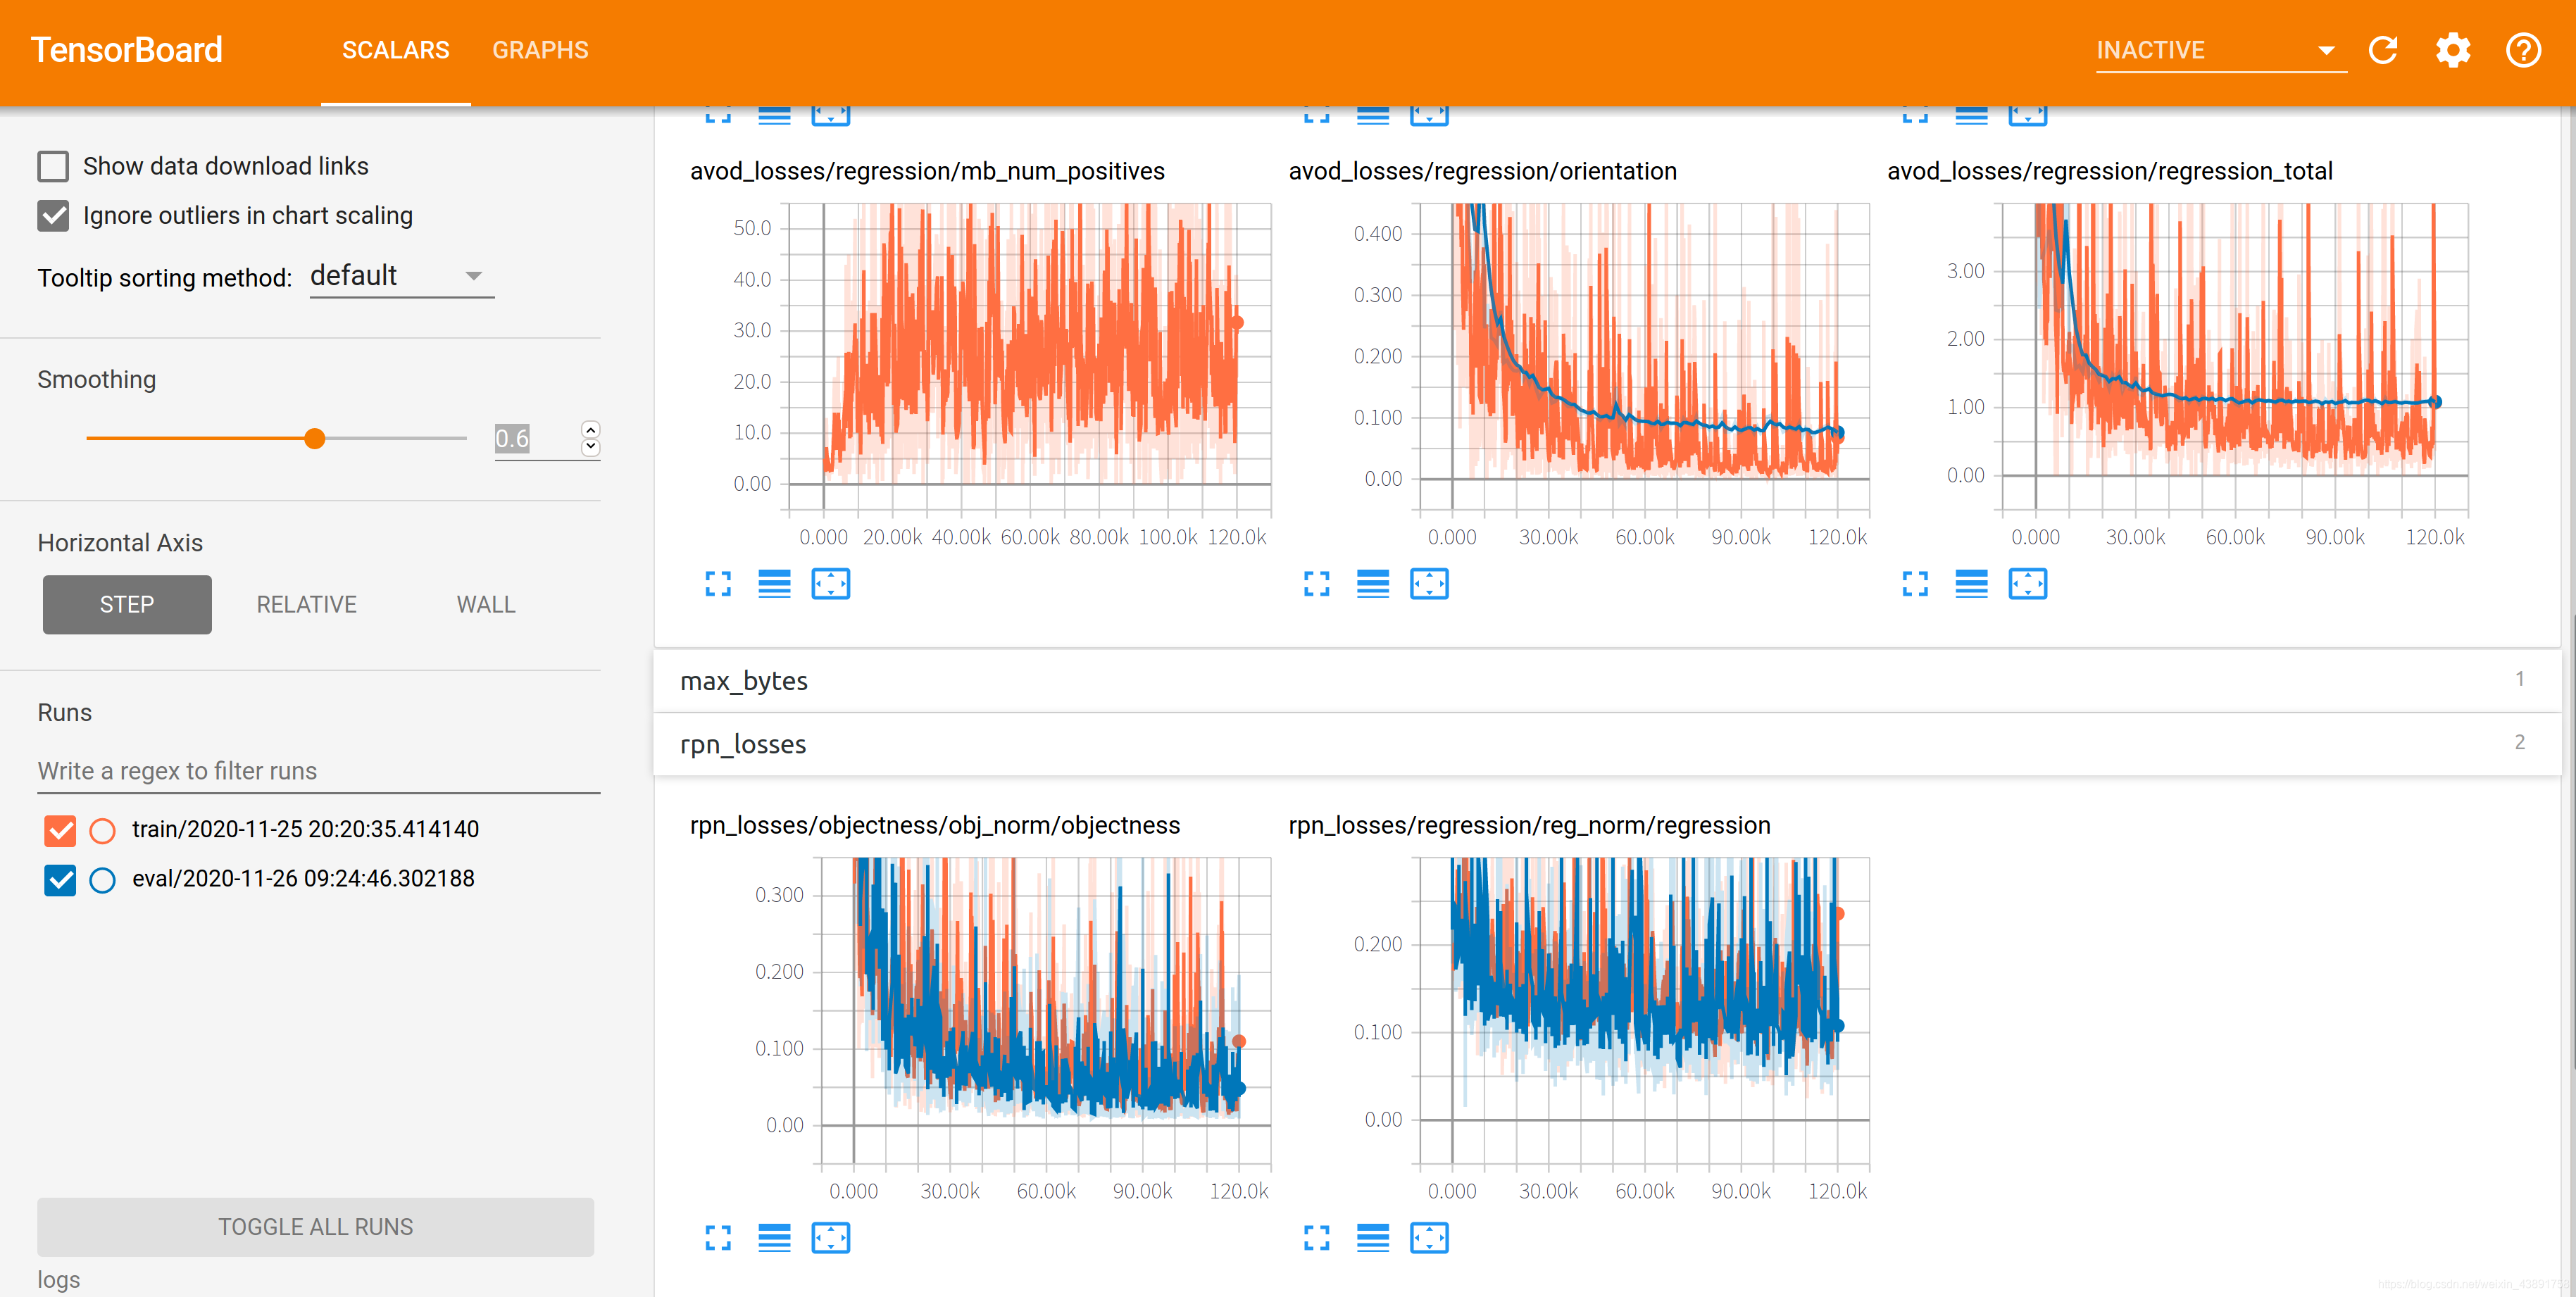Image resolution: width=2576 pixels, height=1297 pixels.
Task: Enable Show data download links
Action: tap(54, 166)
